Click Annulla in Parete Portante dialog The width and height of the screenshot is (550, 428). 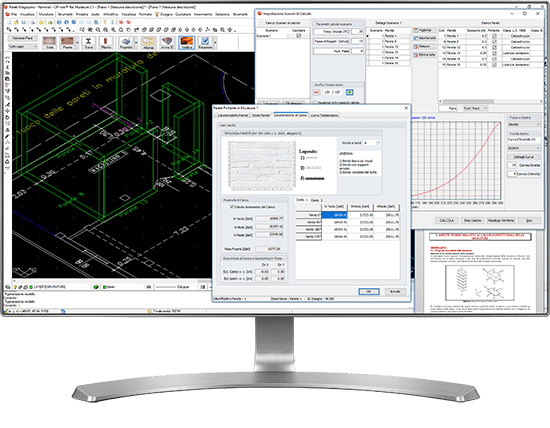pyautogui.click(x=395, y=292)
